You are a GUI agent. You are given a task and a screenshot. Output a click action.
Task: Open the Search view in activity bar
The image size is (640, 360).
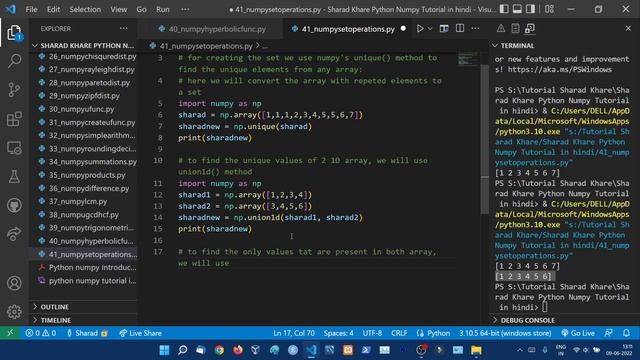click(14, 61)
